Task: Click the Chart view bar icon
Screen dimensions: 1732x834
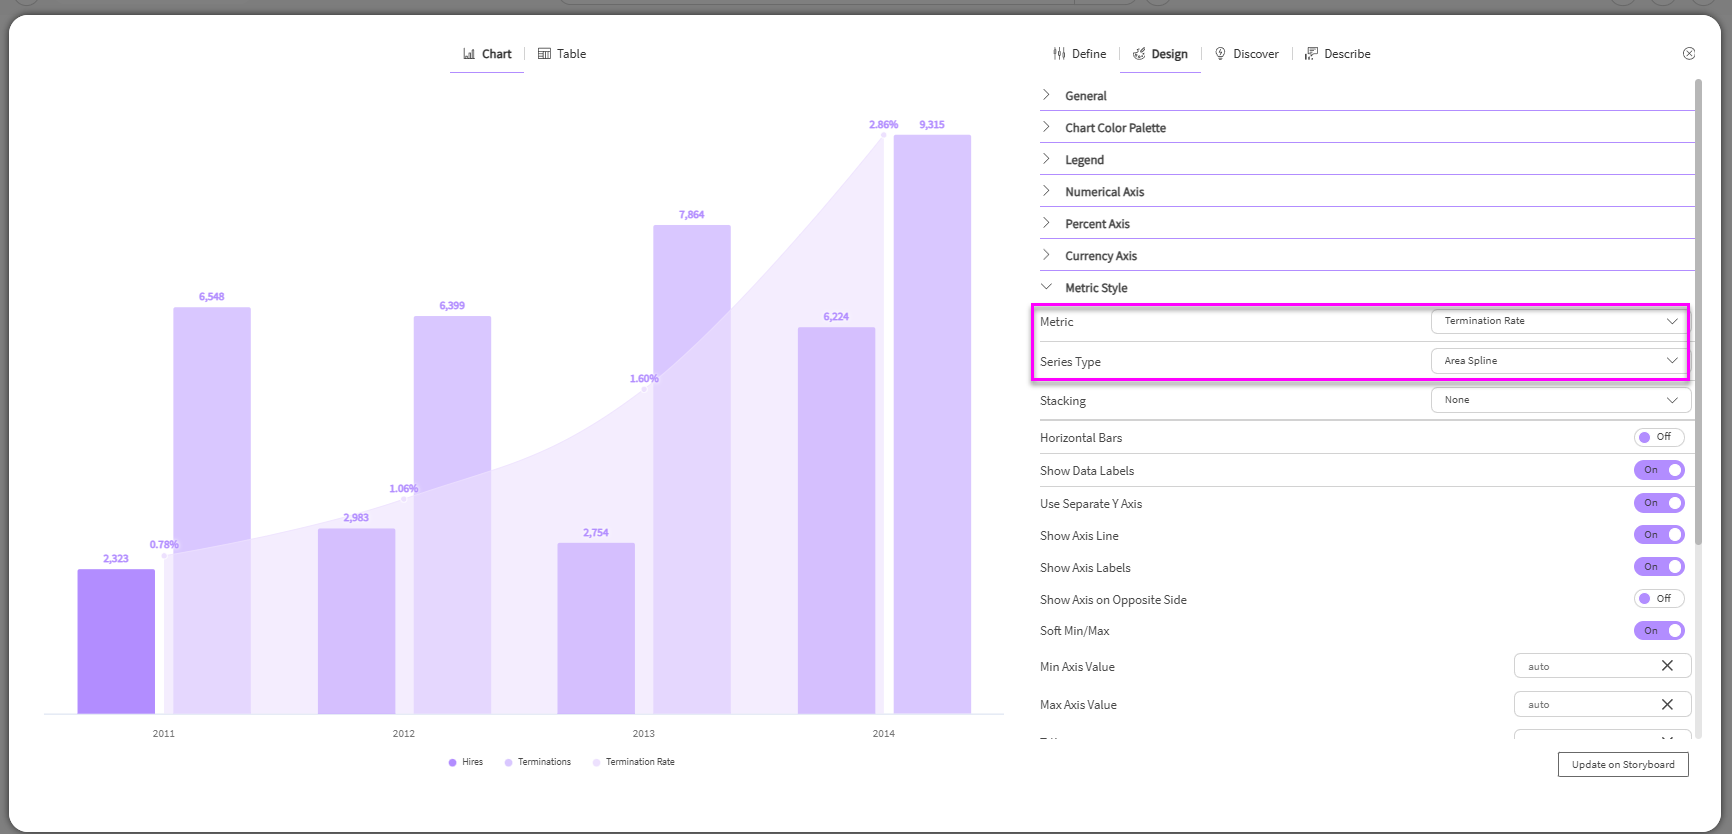Action: 469,54
